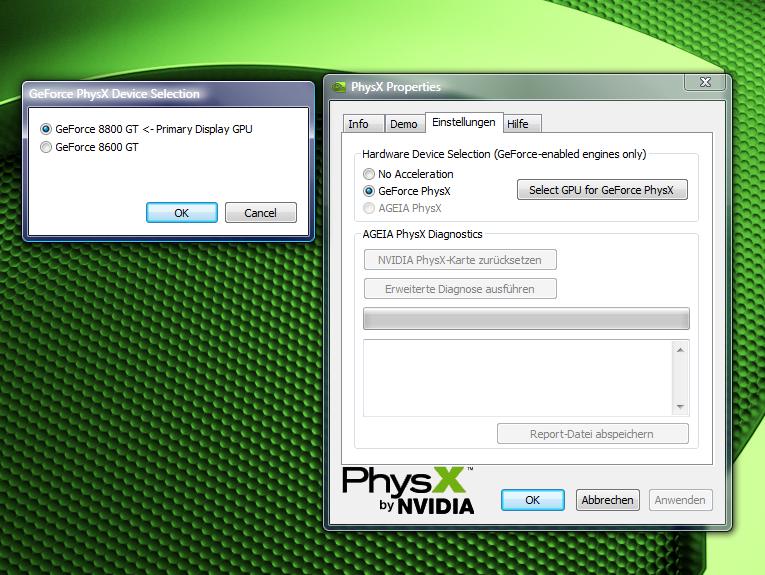This screenshot has height=575, width=765.
Task: Click the PhysX by NVIDIA logo
Action: [x=408, y=490]
